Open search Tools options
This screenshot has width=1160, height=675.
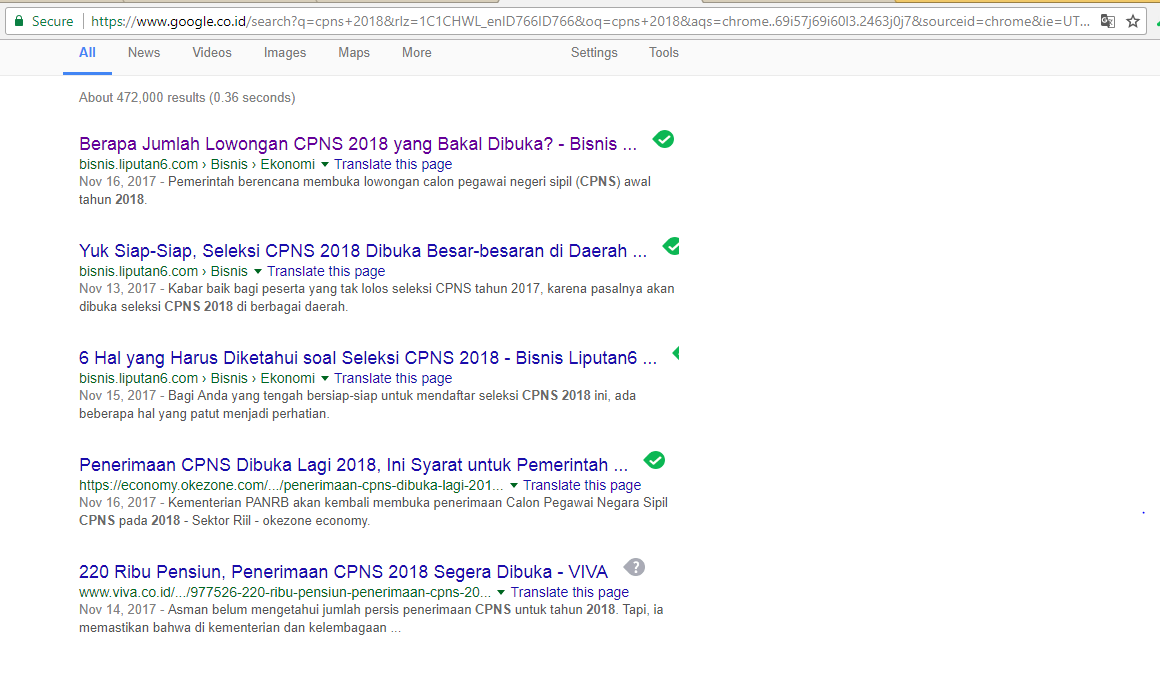pyautogui.click(x=664, y=53)
